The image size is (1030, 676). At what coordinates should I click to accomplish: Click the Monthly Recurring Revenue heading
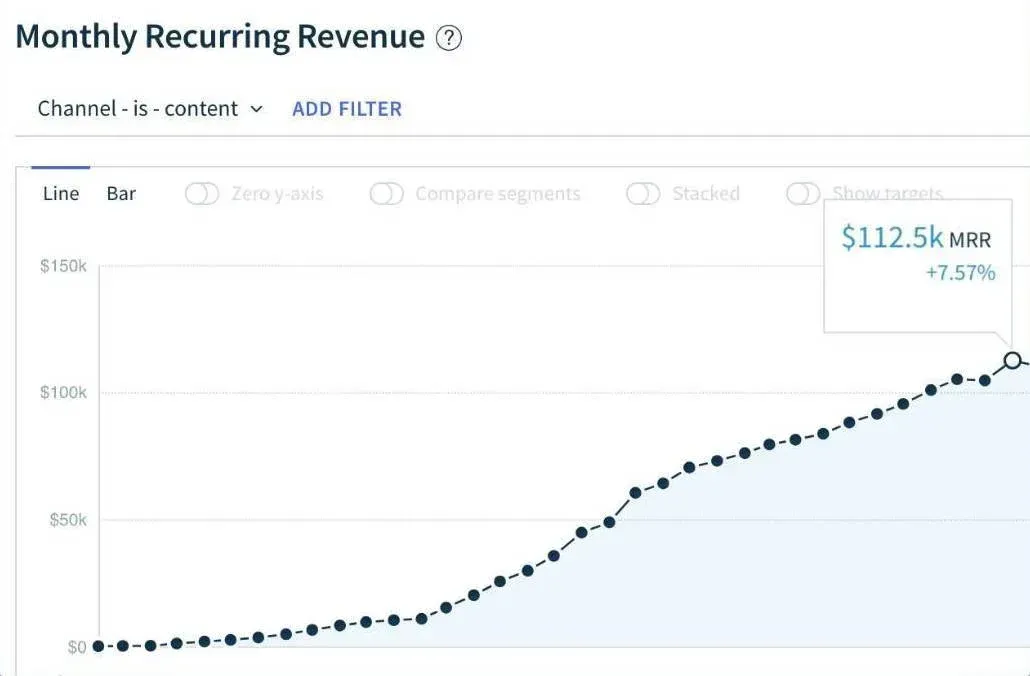click(220, 37)
